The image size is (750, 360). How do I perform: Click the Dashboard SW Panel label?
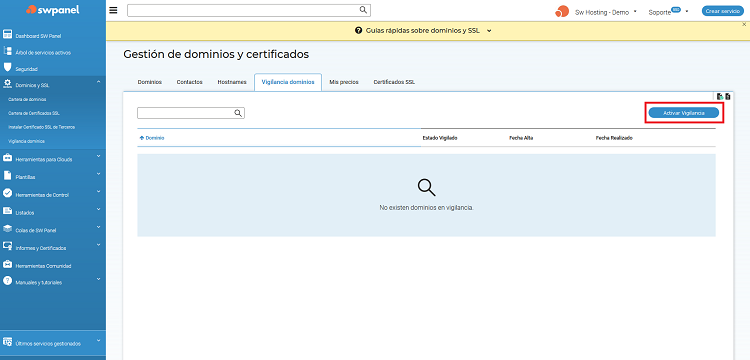tap(38, 36)
